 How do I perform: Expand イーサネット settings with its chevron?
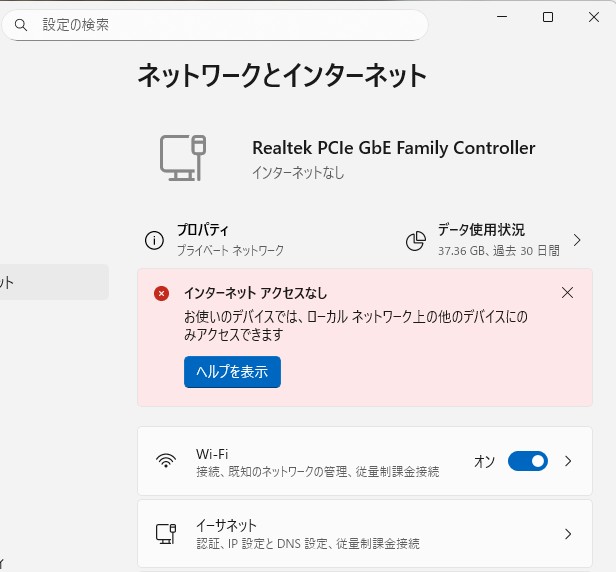point(568,534)
